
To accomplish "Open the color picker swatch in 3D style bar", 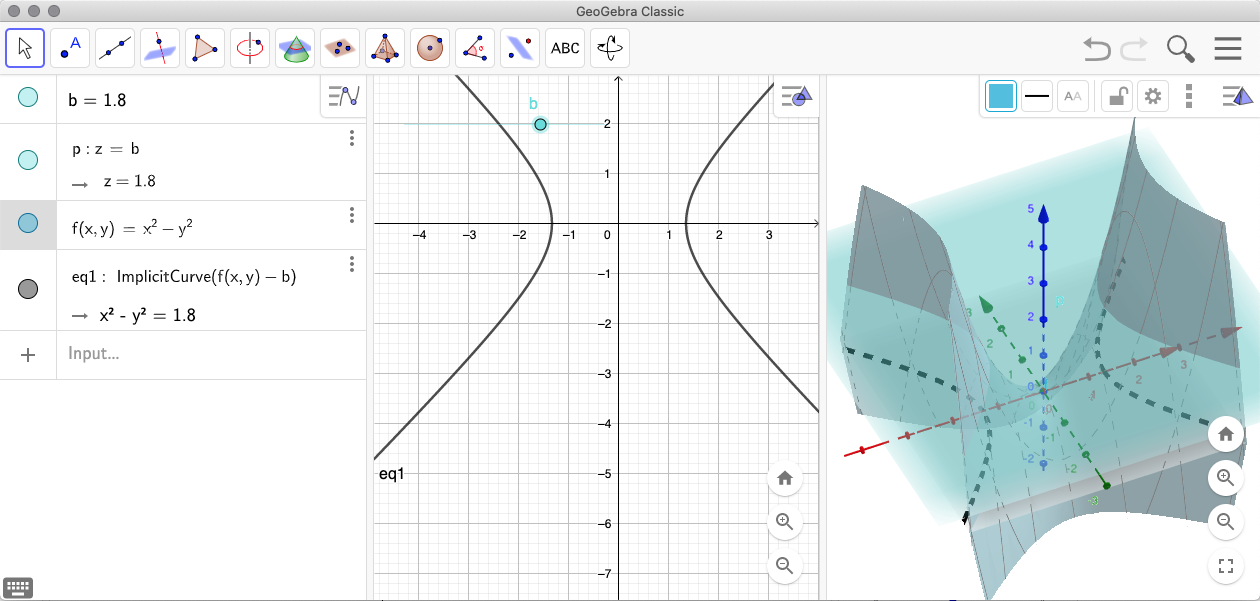I will pyautogui.click(x=1001, y=96).
